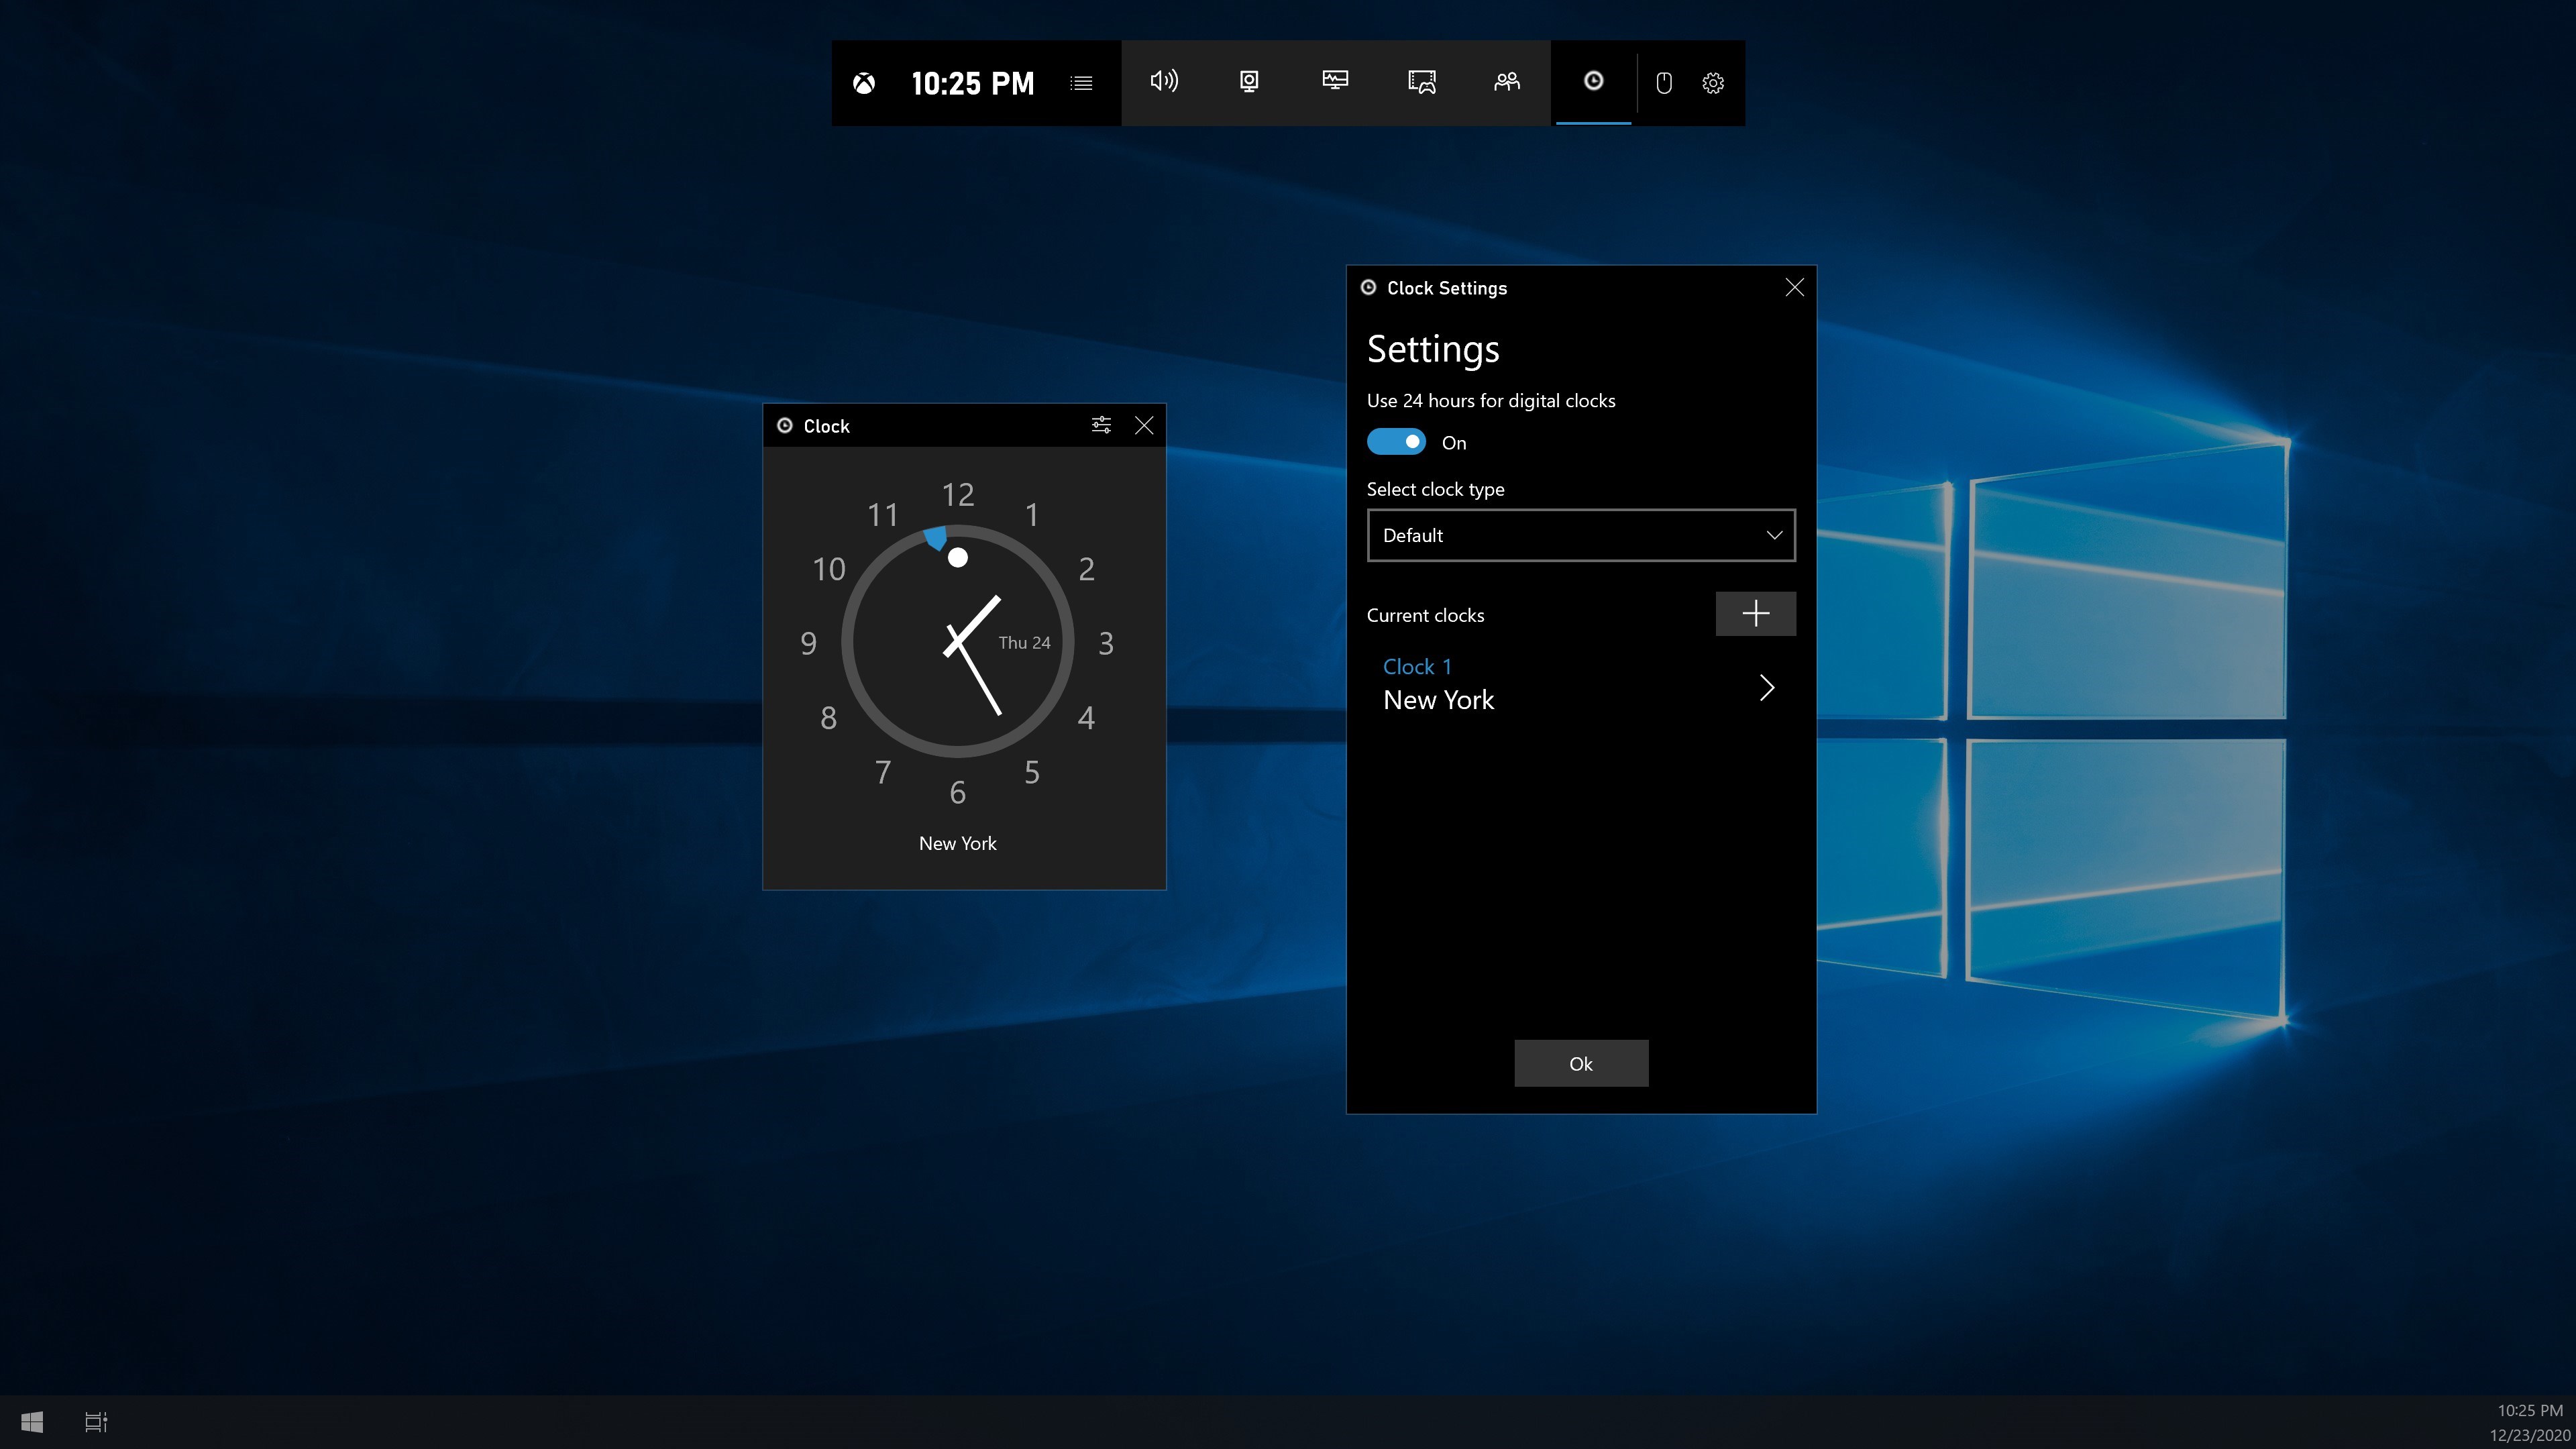Click the mouse click-through icon in Game Bar
2576x1449 pixels.
point(1664,83)
